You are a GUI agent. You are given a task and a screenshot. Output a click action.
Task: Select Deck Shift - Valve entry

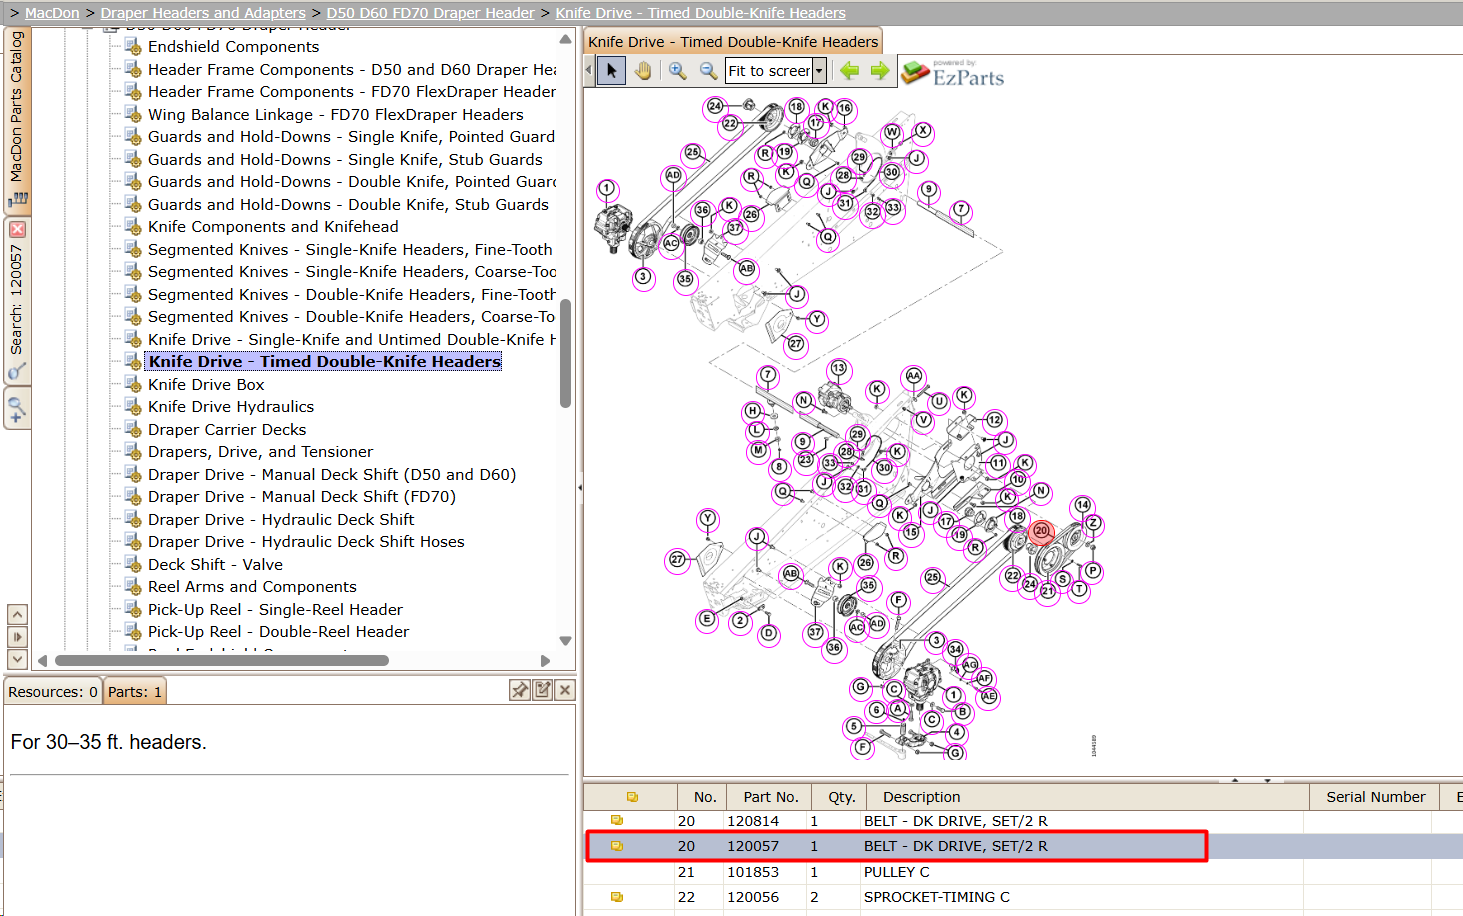215,565
